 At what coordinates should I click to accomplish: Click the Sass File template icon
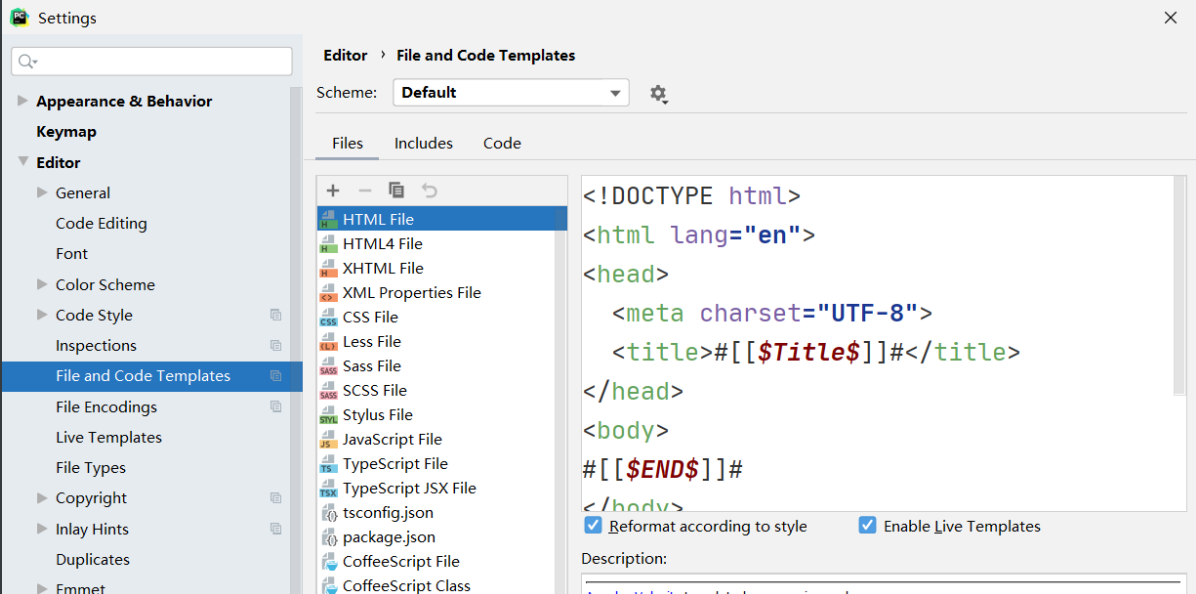pos(328,366)
